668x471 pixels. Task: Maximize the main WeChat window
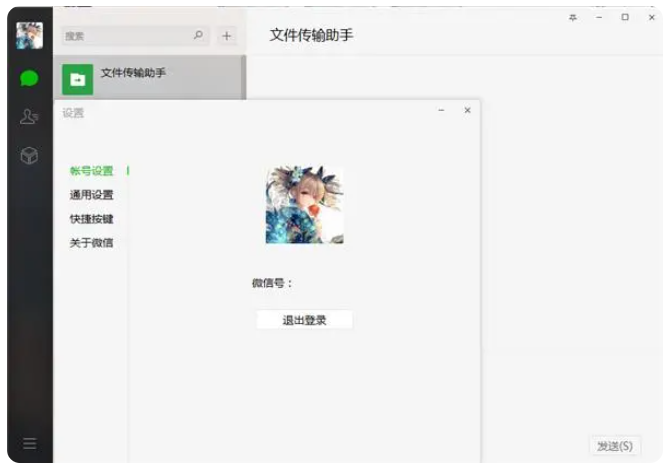(625, 17)
